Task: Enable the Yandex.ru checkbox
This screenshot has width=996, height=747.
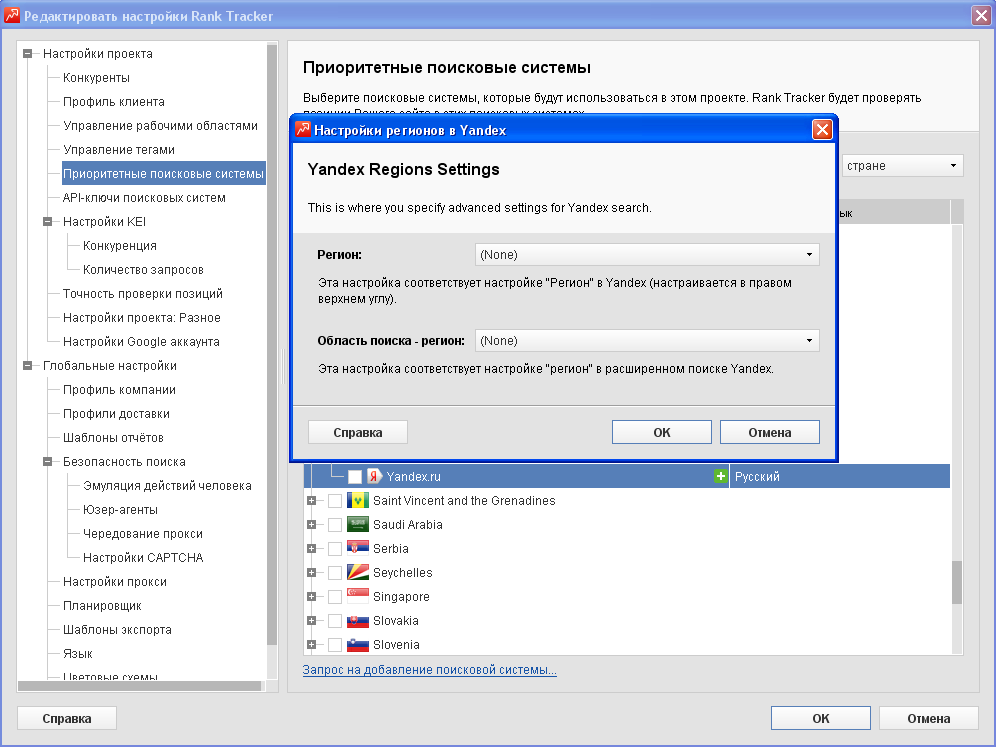Action: point(354,477)
